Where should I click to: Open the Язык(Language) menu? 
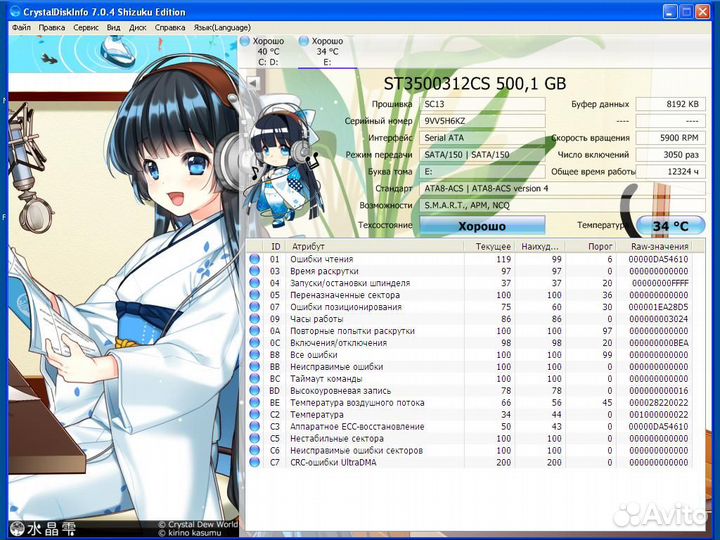point(222,28)
